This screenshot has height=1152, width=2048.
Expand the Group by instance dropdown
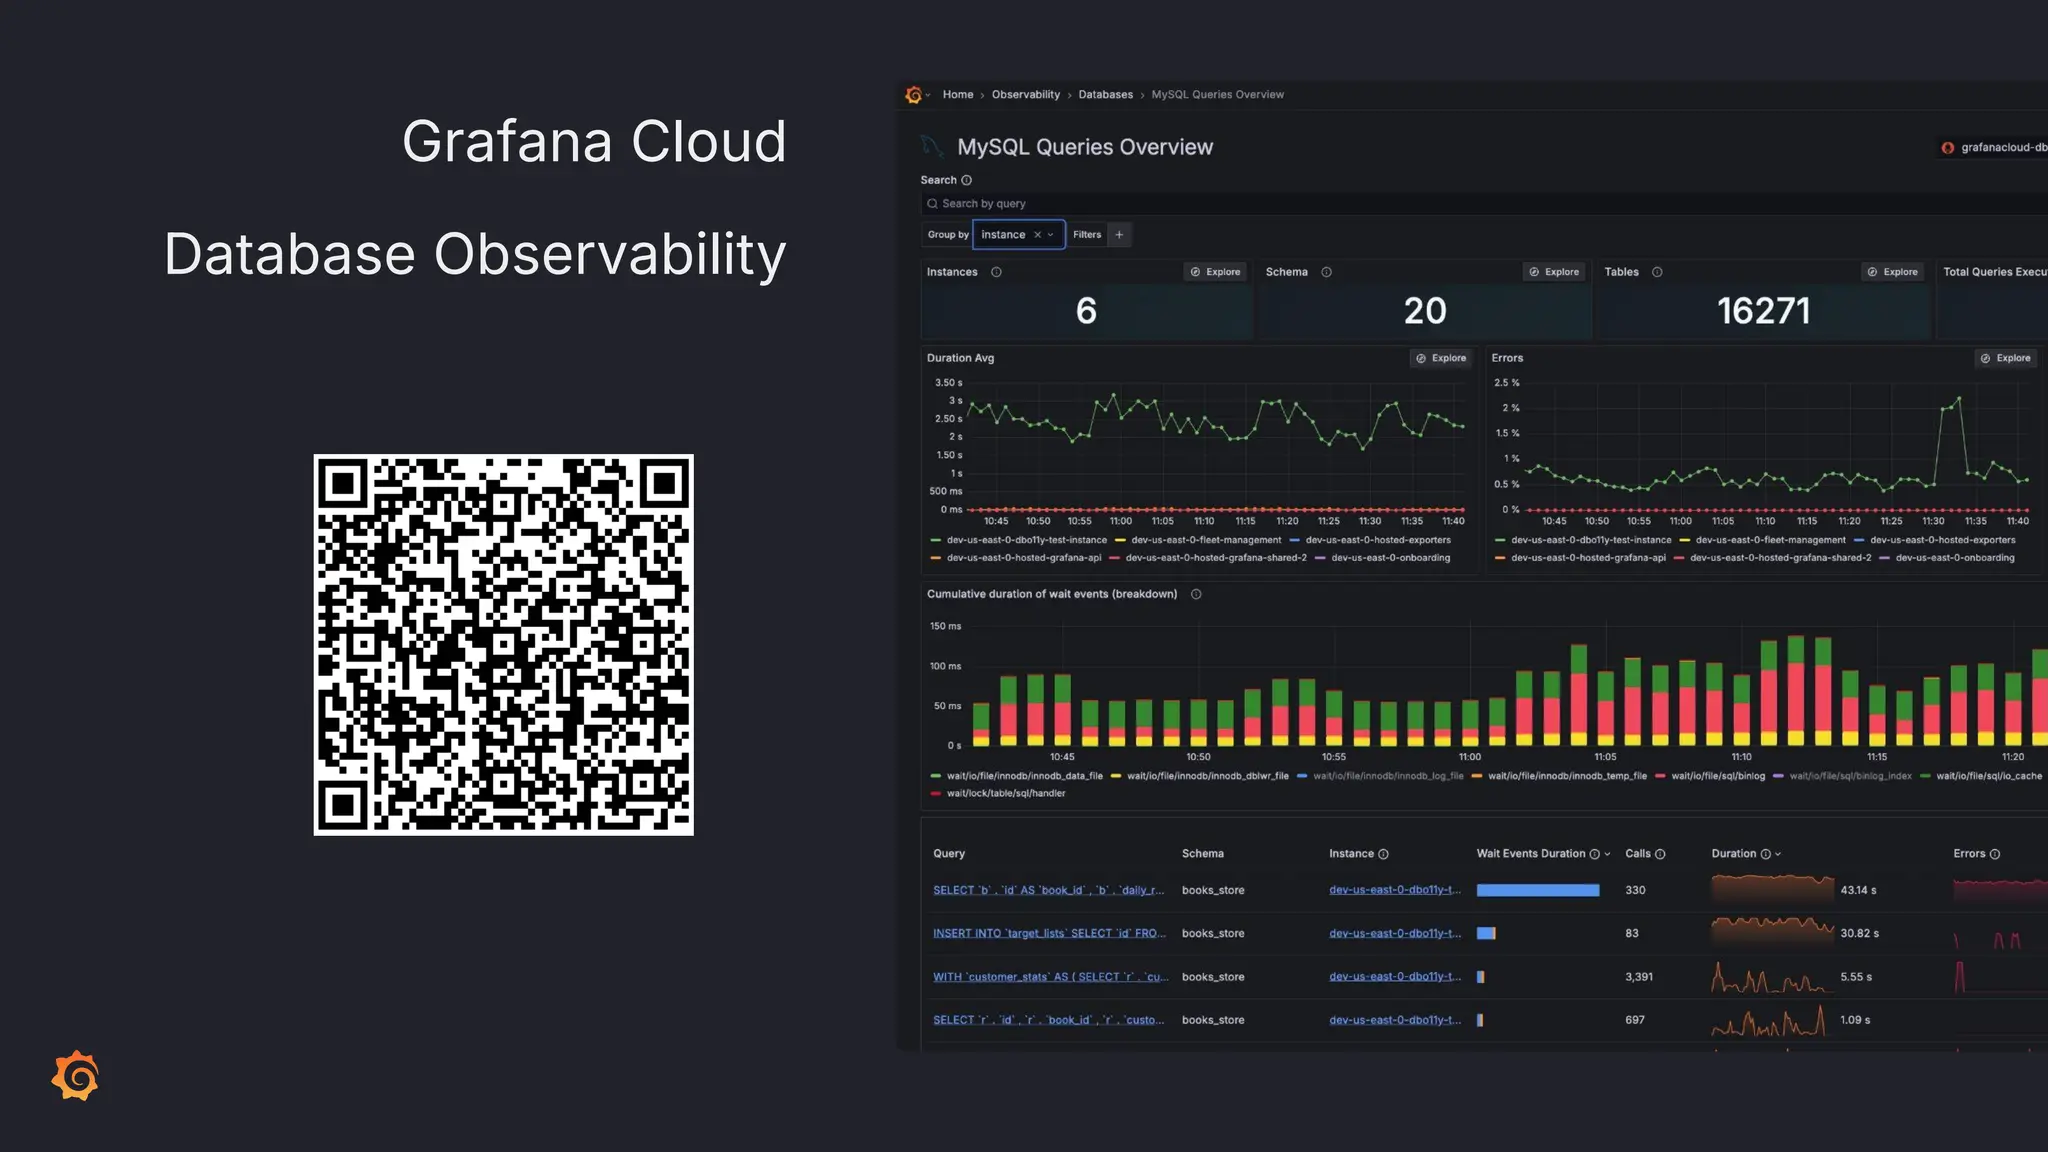click(1050, 235)
